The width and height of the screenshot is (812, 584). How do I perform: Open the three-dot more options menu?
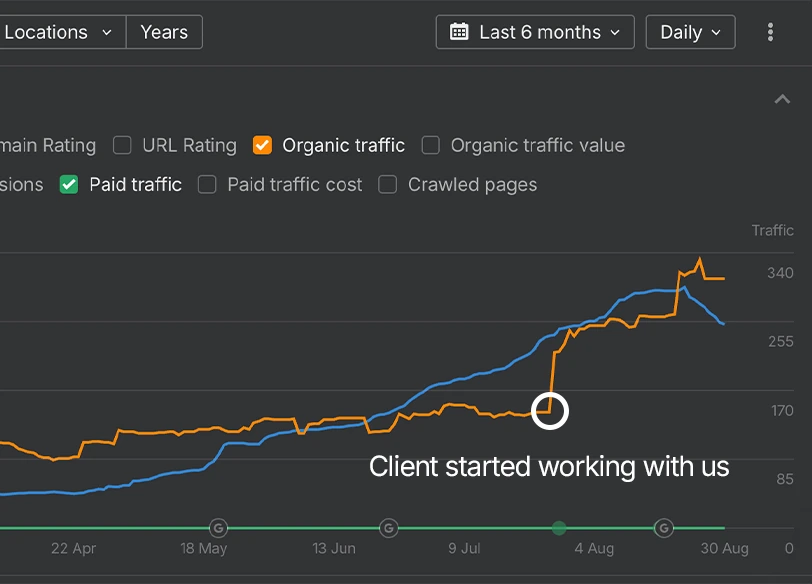tap(770, 32)
